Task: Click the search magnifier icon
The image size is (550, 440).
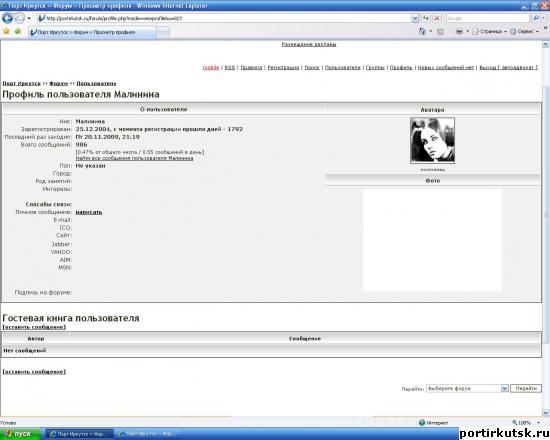Action: tap(536, 18)
